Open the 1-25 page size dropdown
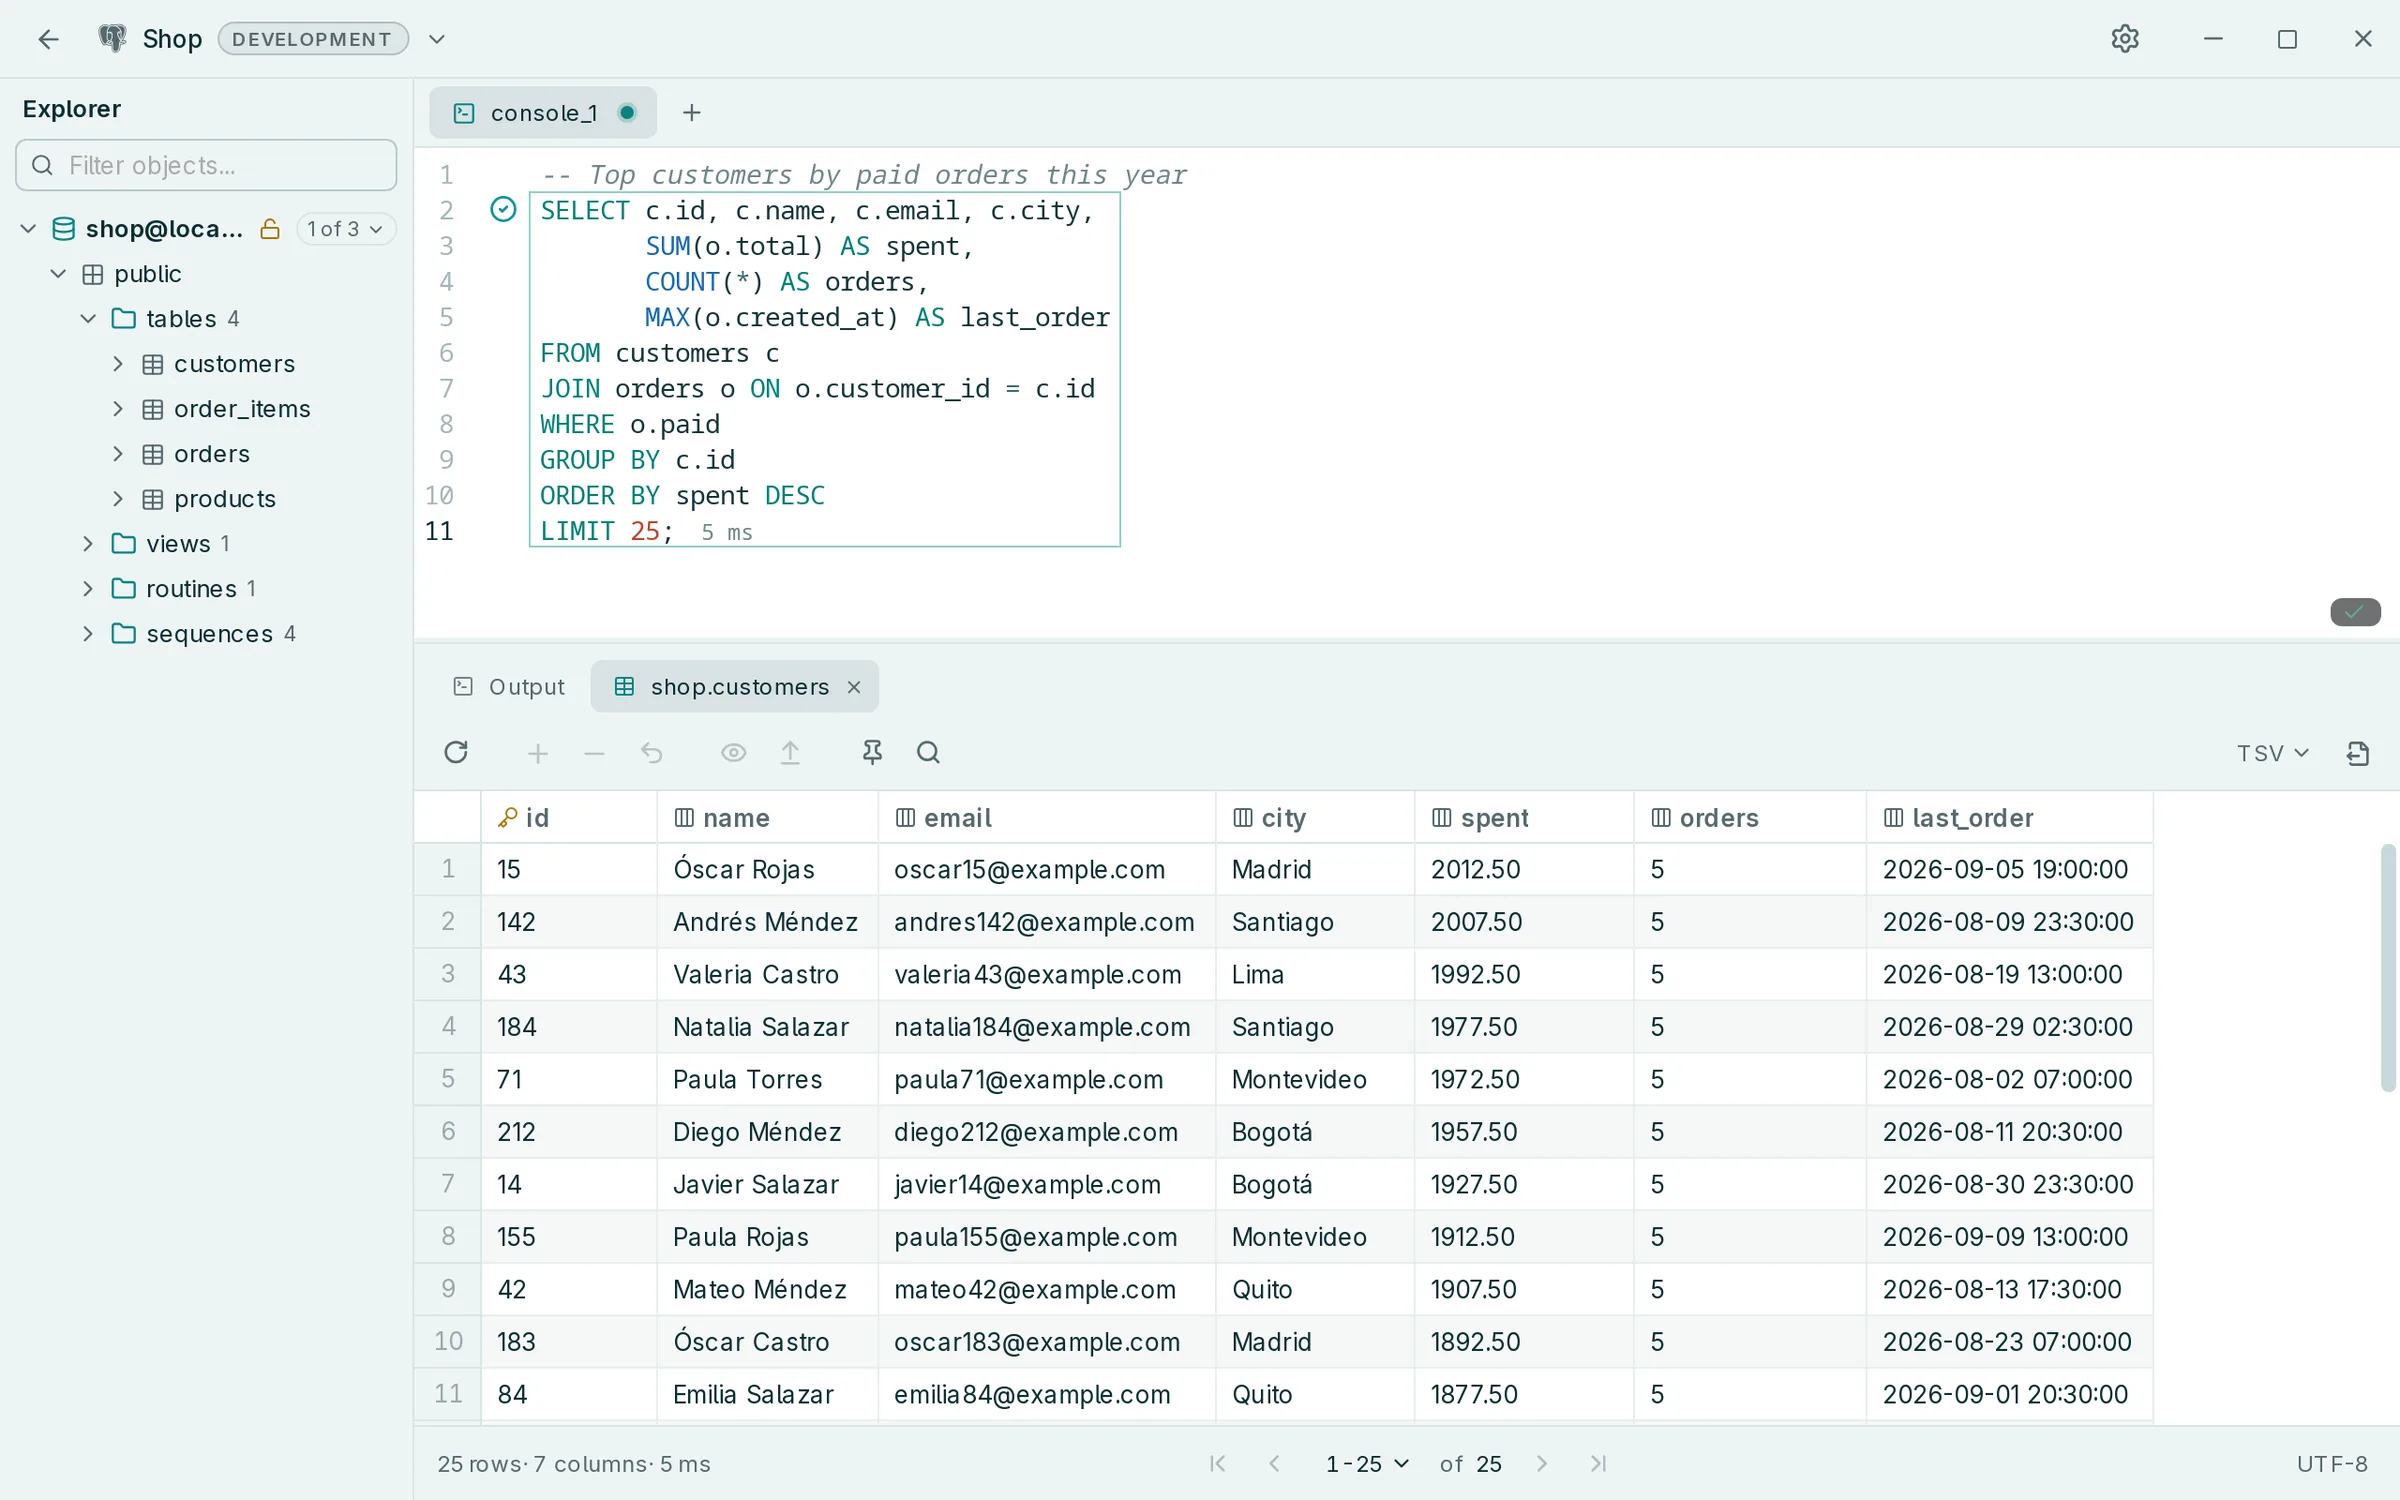 (x=1367, y=1464)
